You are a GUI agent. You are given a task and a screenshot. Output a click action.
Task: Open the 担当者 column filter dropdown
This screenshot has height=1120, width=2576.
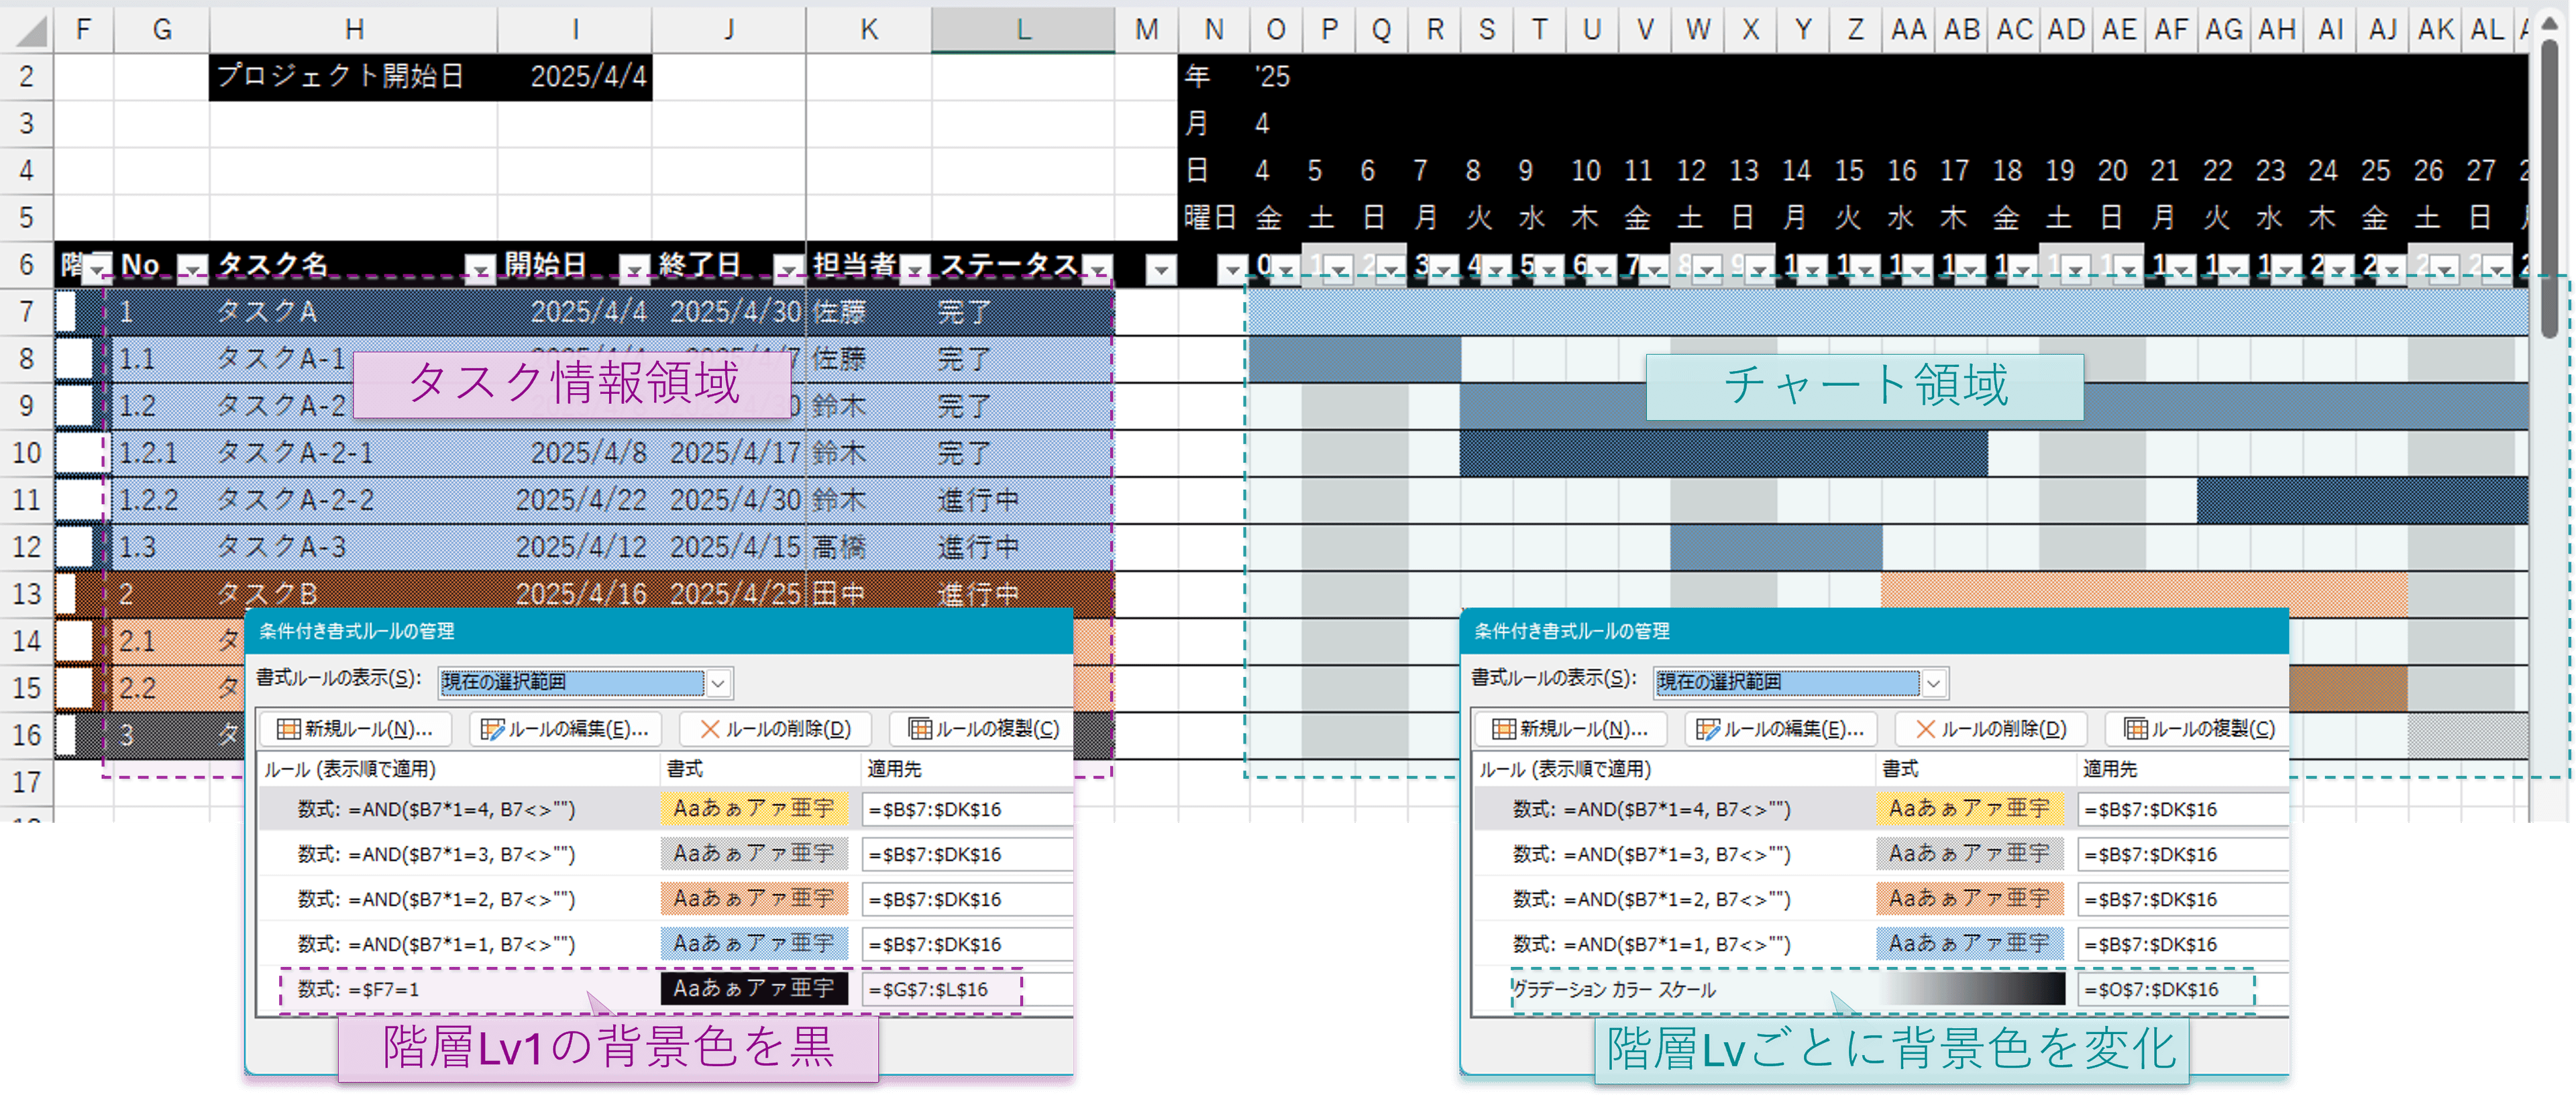click(x=915, y=269)
